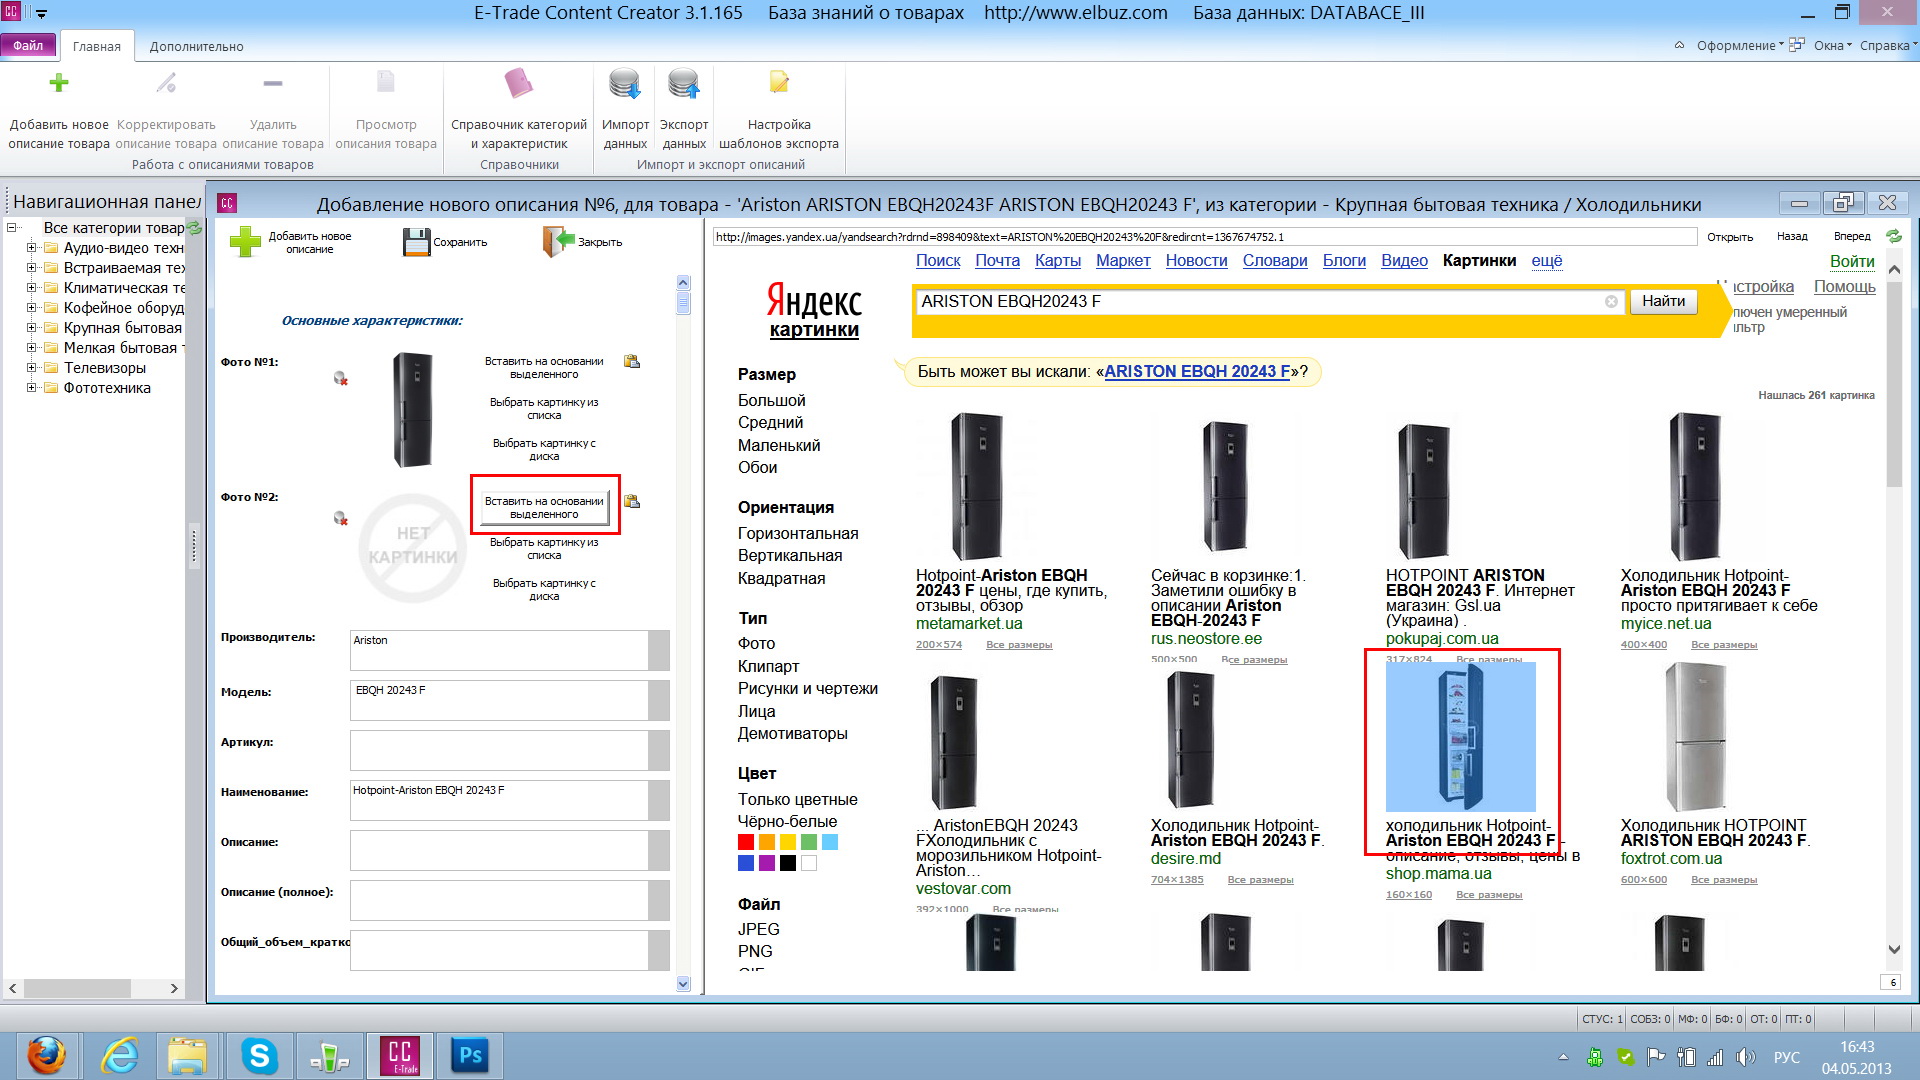The width and height of the screenshot is (1920, 1080).
Task: Filter images by black color swatch
Action: [788, 863]
